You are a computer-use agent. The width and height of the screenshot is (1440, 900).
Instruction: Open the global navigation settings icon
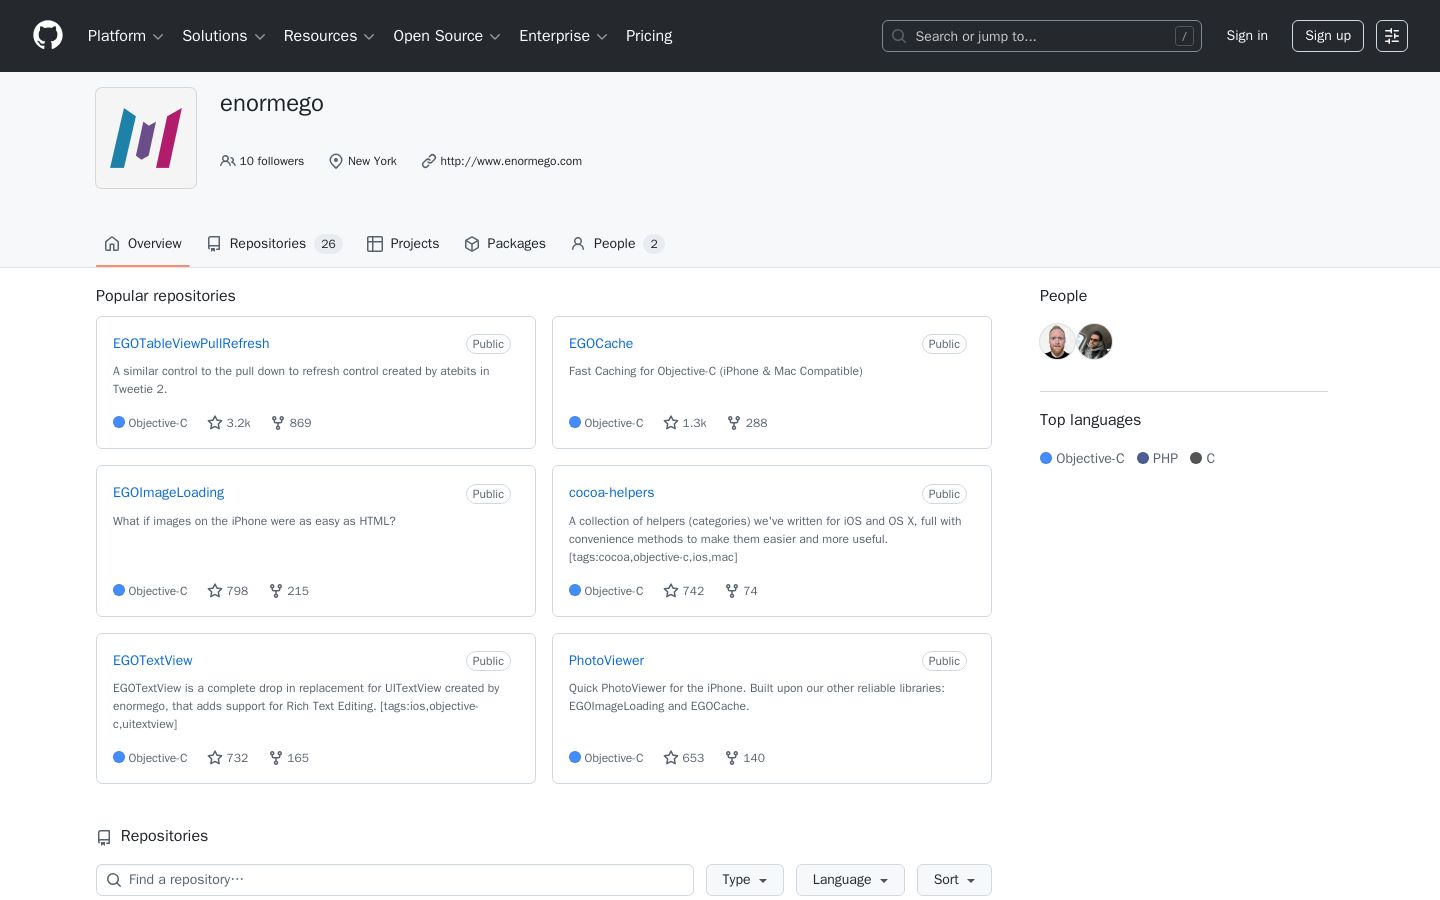point(1392,36)
